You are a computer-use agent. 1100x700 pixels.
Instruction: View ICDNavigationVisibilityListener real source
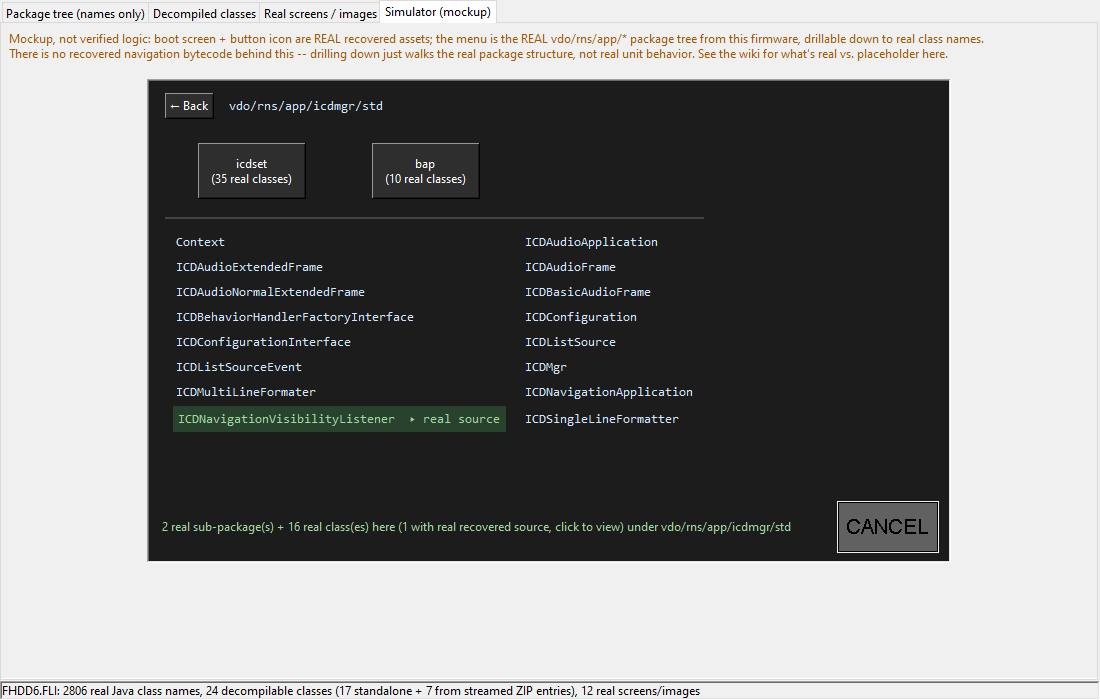tap(340, 419)
